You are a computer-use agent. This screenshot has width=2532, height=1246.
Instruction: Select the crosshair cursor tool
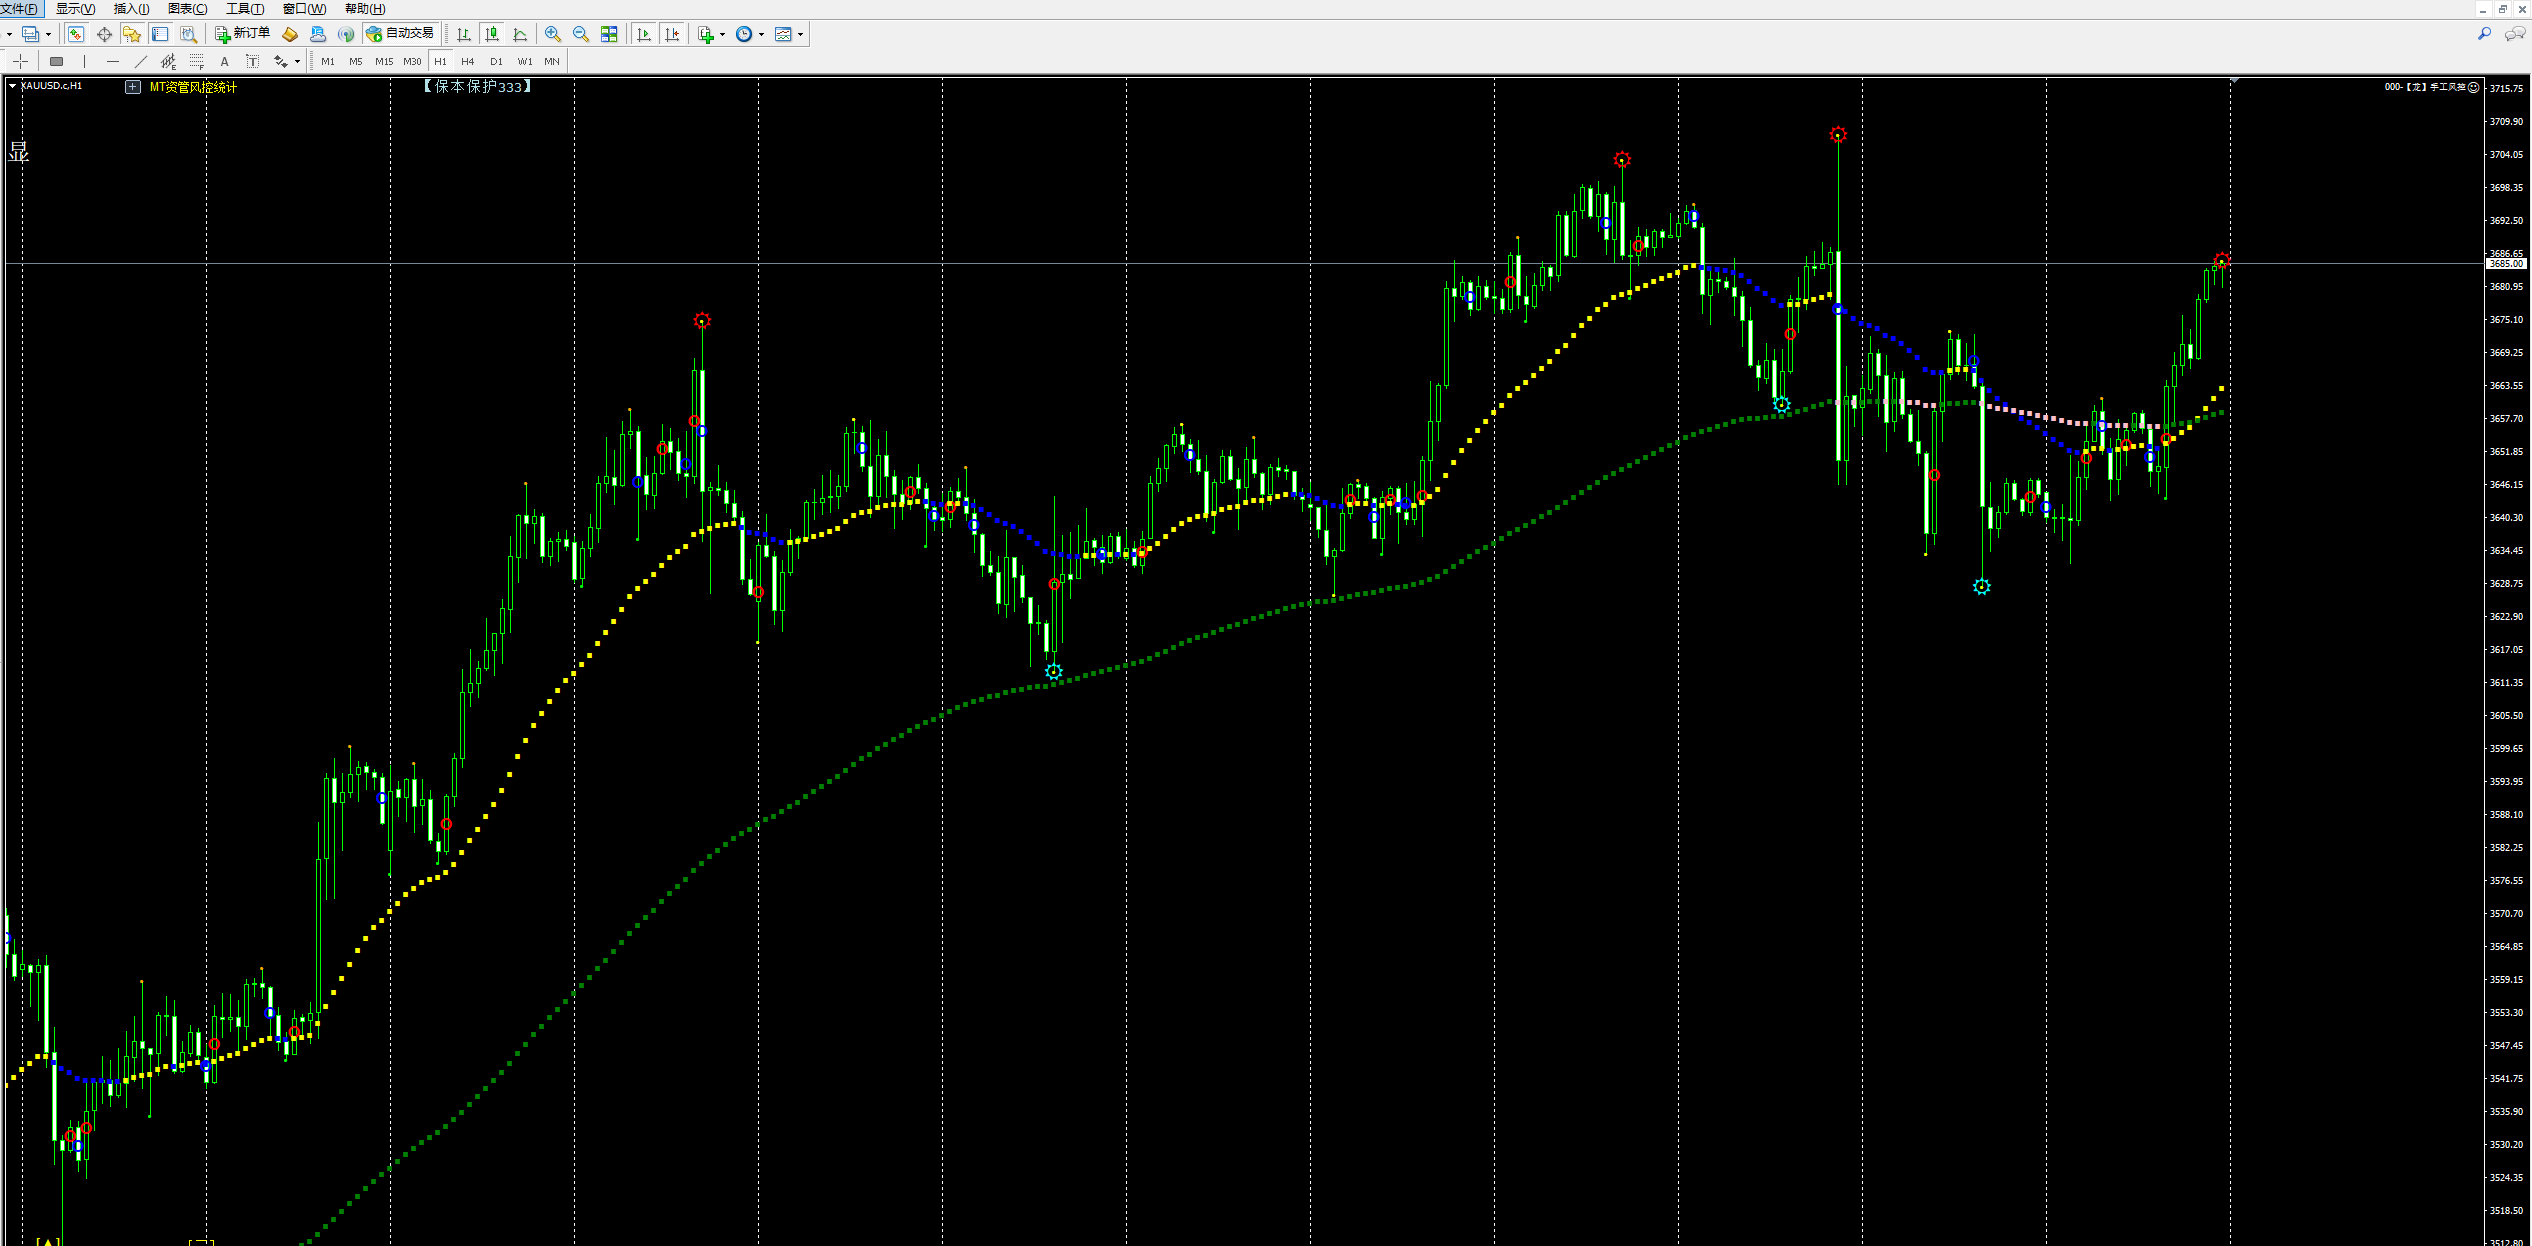click(21, 62)
